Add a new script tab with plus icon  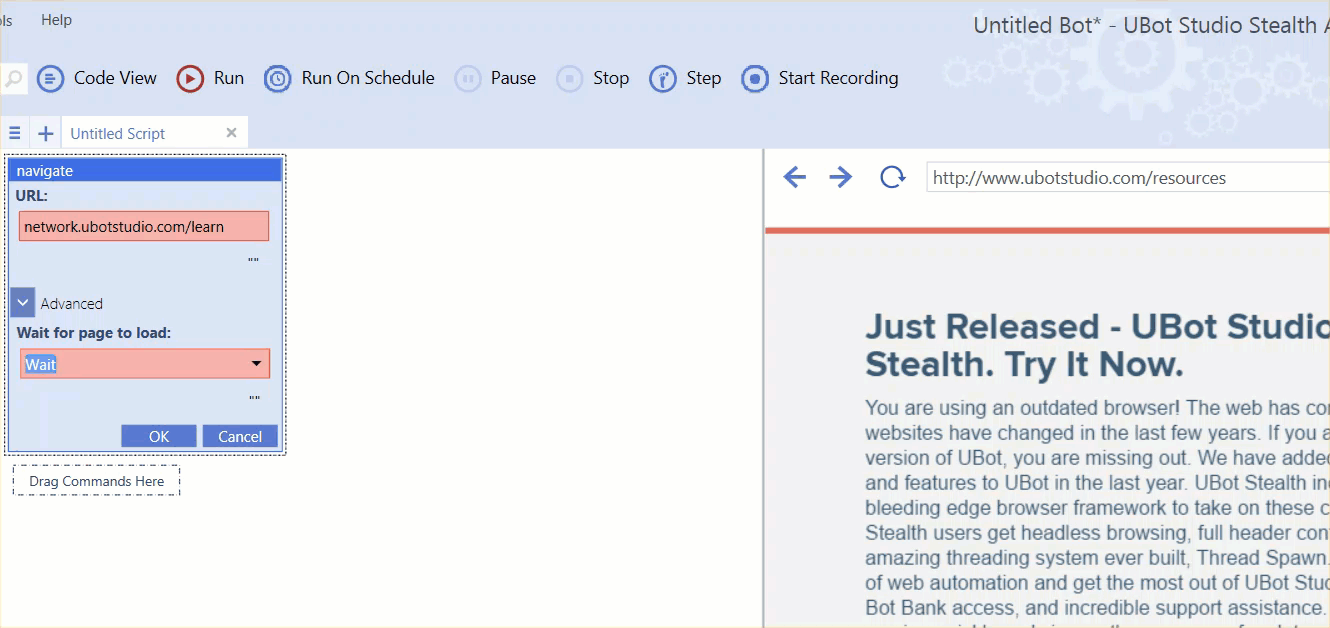coord(45,133)
